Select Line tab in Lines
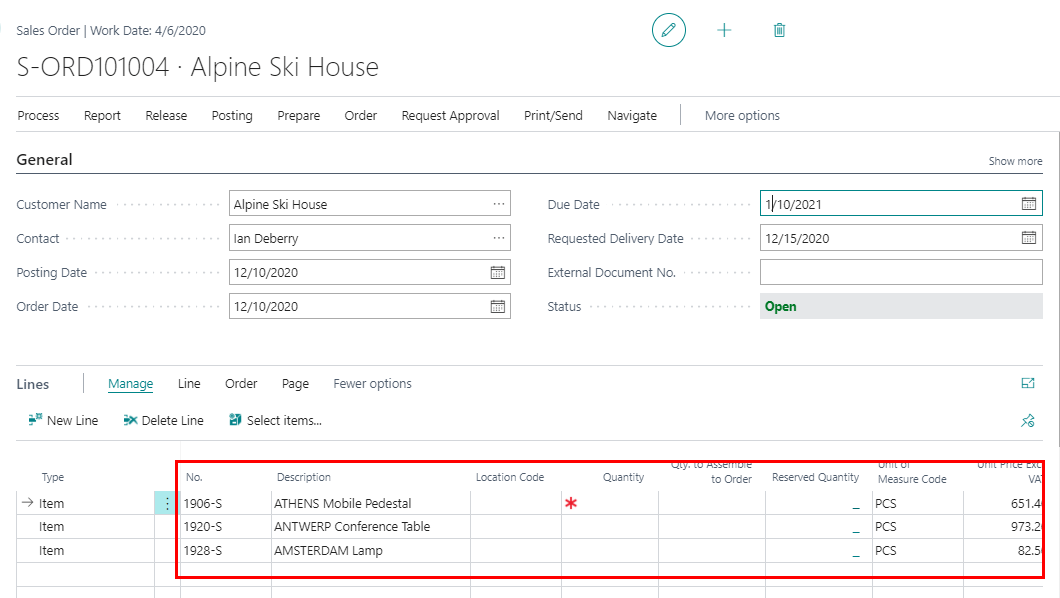Image resolution: width=1060 pixels, height=598 pixels. (x=189, y=384)
